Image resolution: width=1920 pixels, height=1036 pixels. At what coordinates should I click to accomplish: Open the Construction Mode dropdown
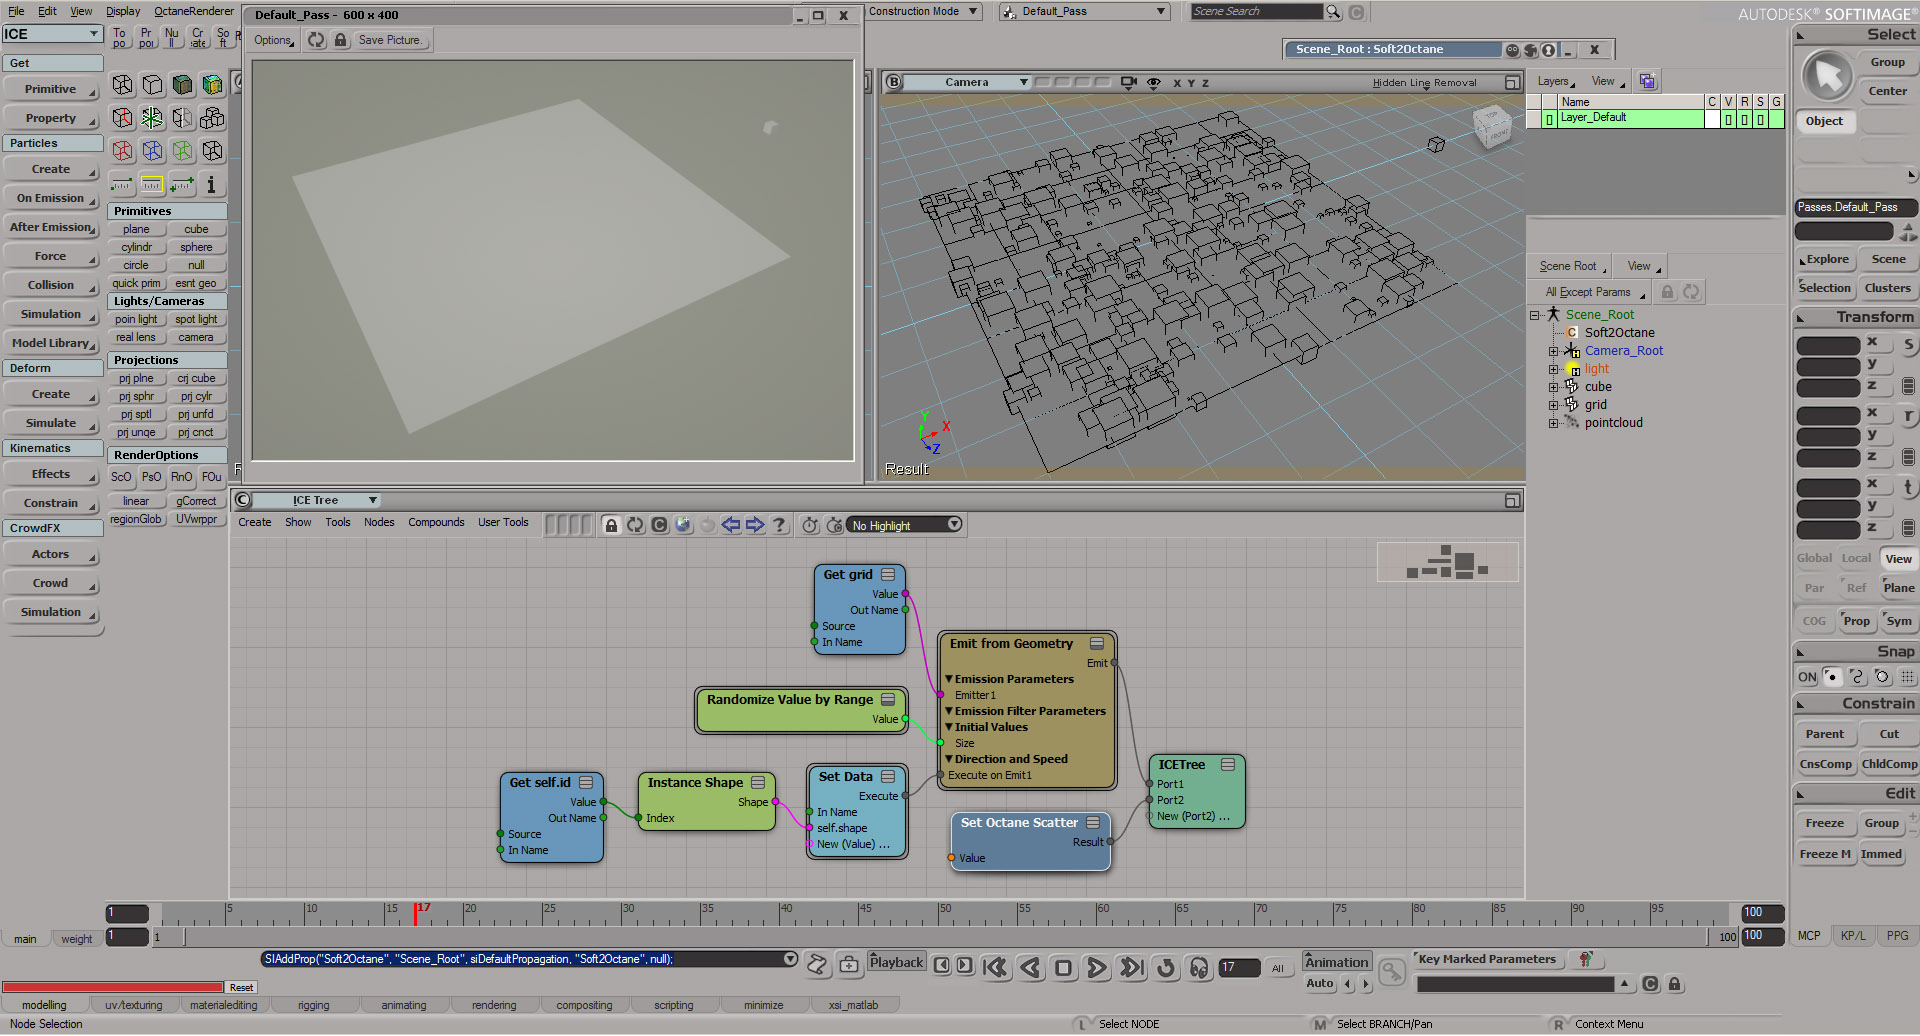(x=924, y=12)
